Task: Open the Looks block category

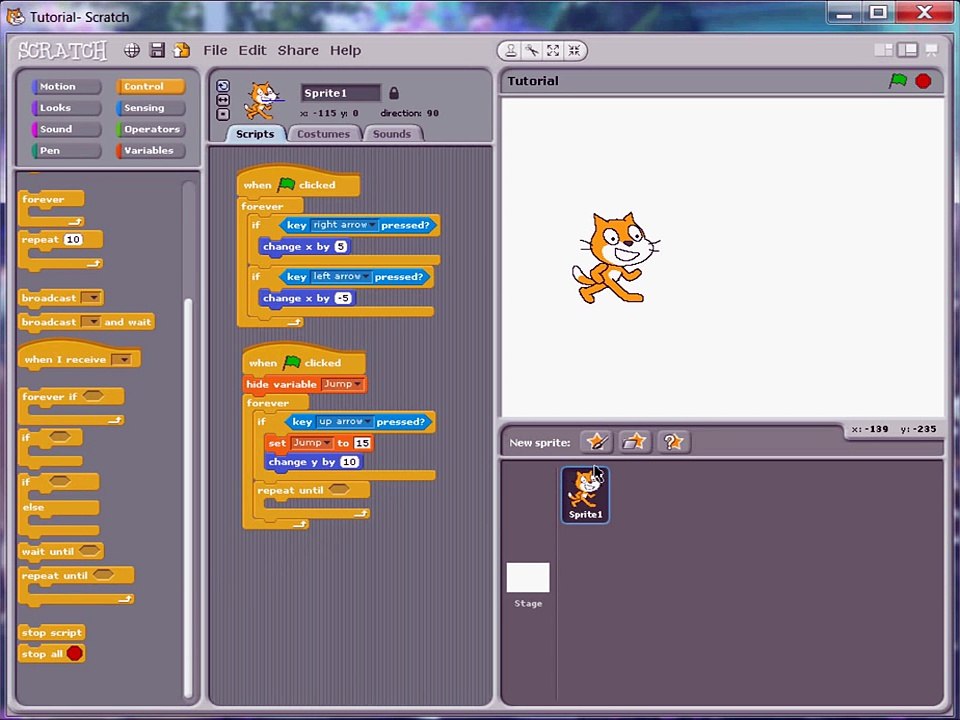Action: [66, 108]
